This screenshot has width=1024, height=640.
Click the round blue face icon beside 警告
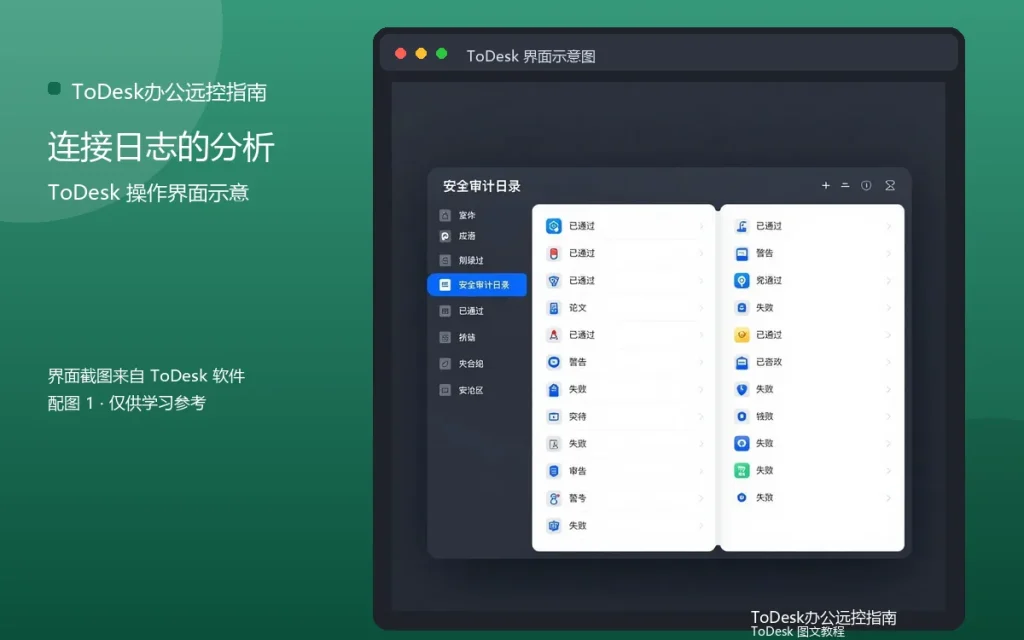pyautogui.click(x=554, y=362)
